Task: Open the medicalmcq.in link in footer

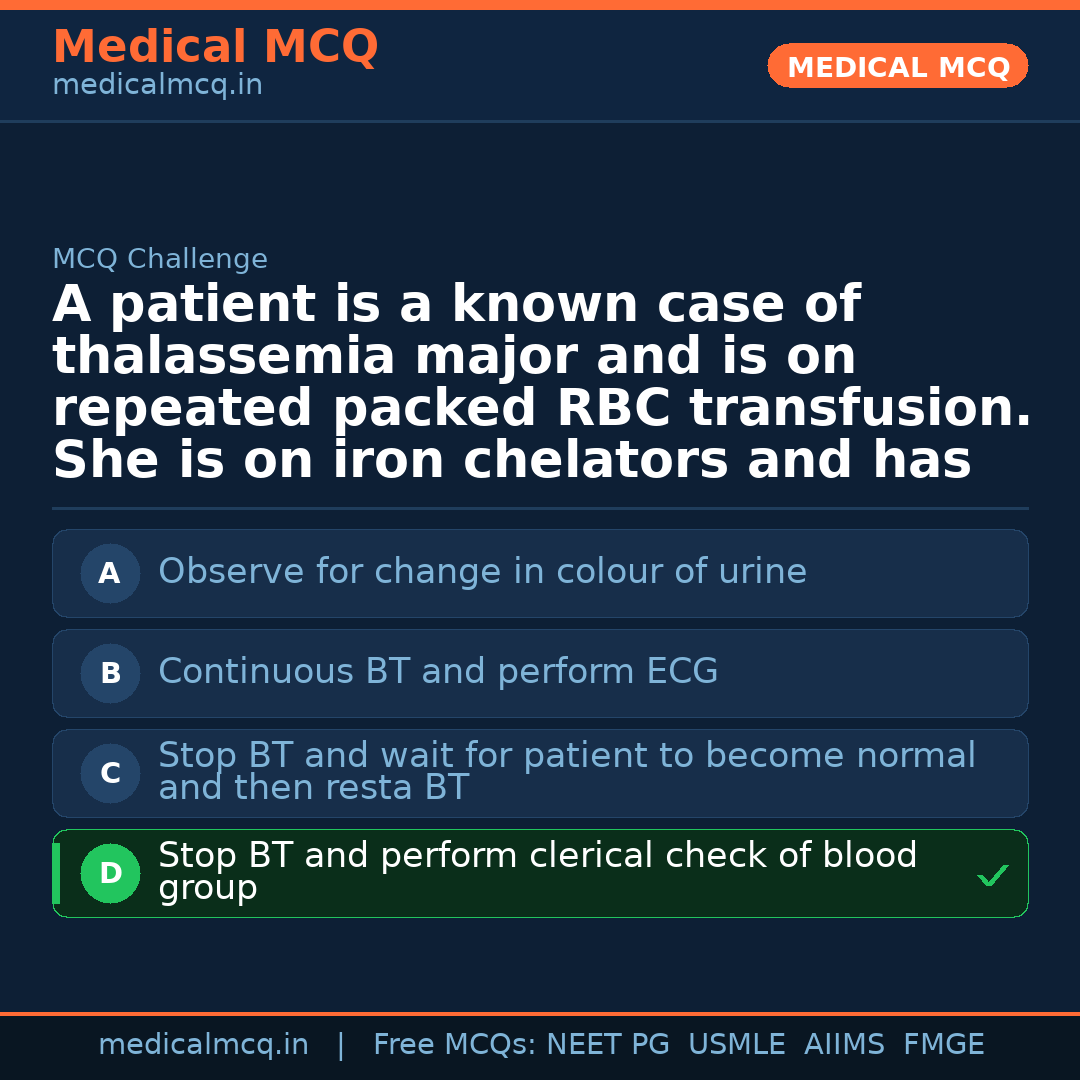Action: tap(203, 1045)
